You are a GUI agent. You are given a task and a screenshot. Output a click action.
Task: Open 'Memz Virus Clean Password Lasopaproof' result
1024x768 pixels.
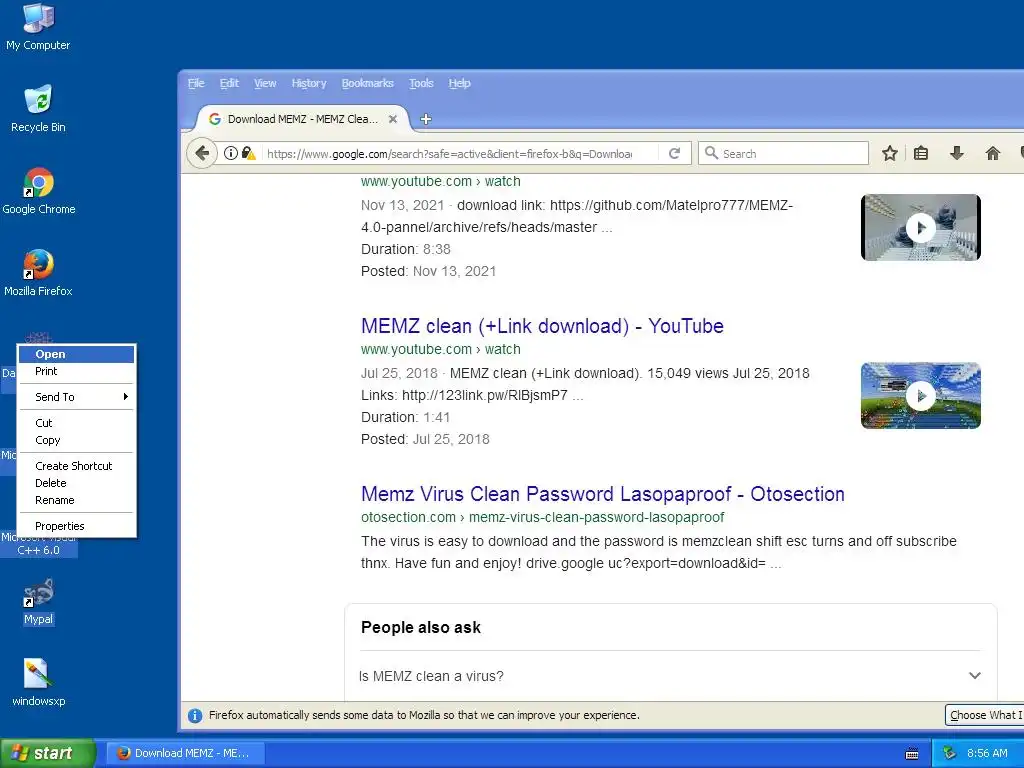[603, 494]
